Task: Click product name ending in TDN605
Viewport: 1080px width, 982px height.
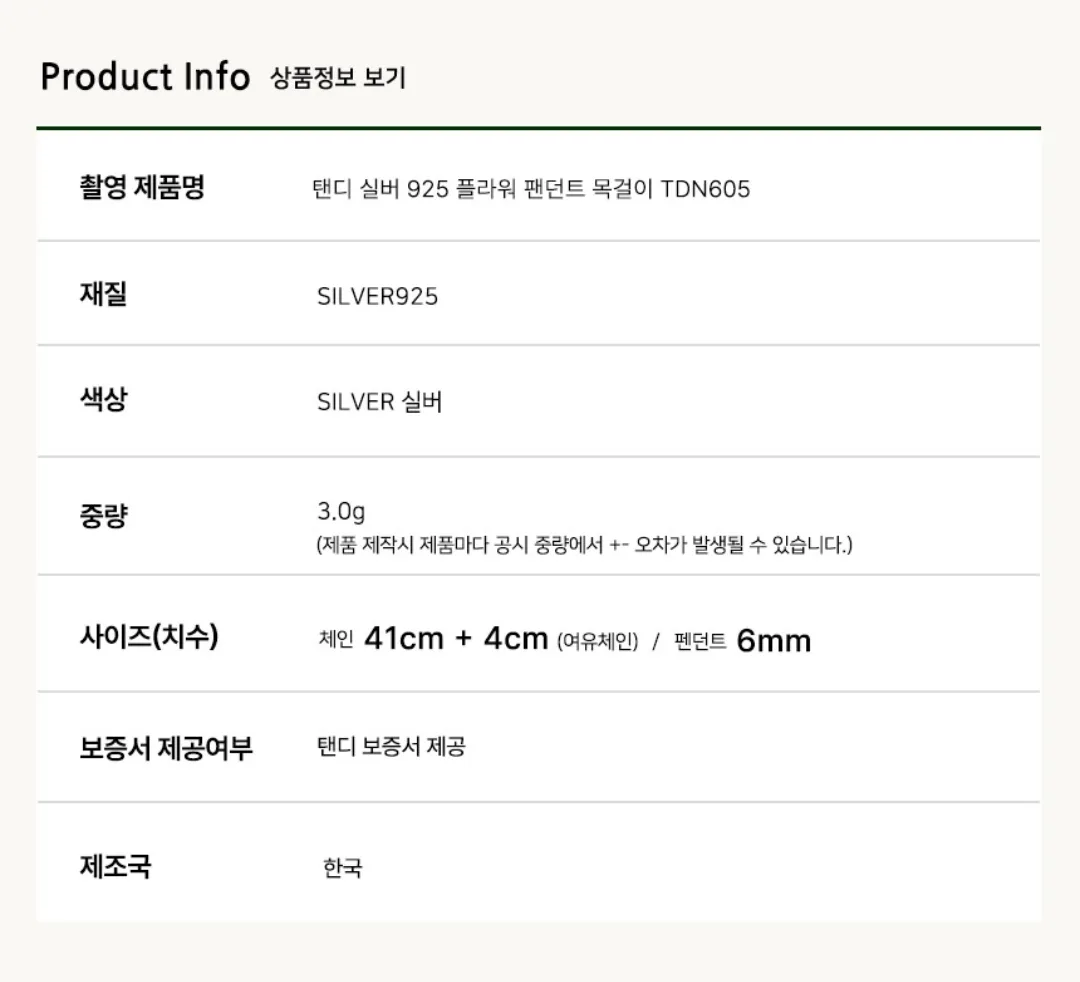Action: click(531, 189)
